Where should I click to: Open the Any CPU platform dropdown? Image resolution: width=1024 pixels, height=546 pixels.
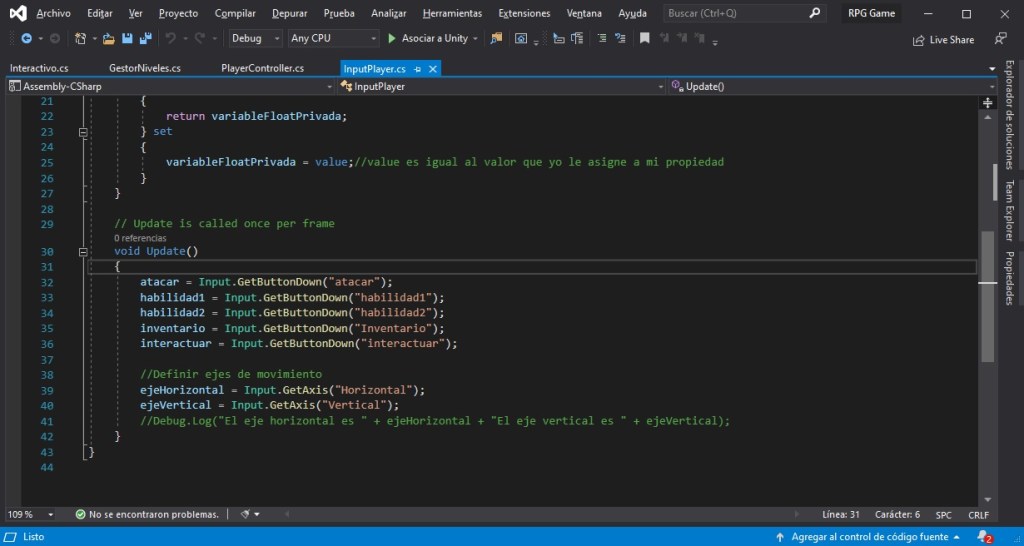(333, 39)
